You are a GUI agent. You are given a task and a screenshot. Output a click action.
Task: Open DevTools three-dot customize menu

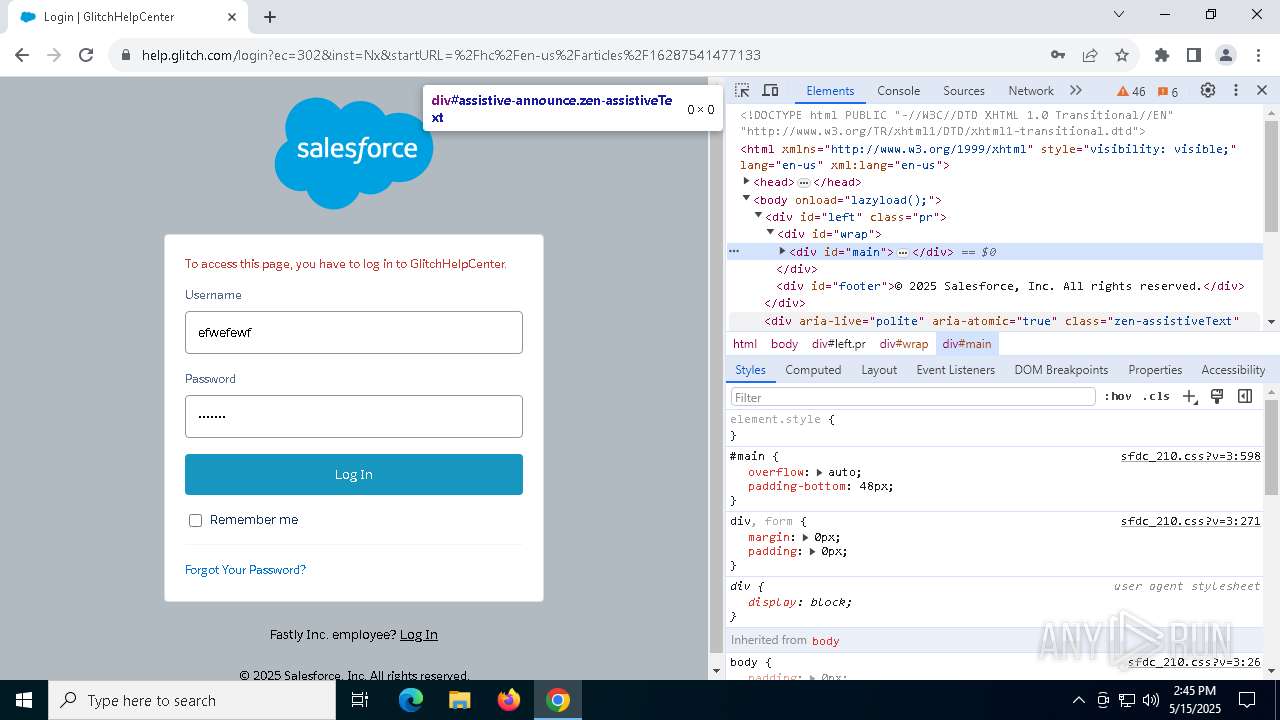tap(1236, 90)
